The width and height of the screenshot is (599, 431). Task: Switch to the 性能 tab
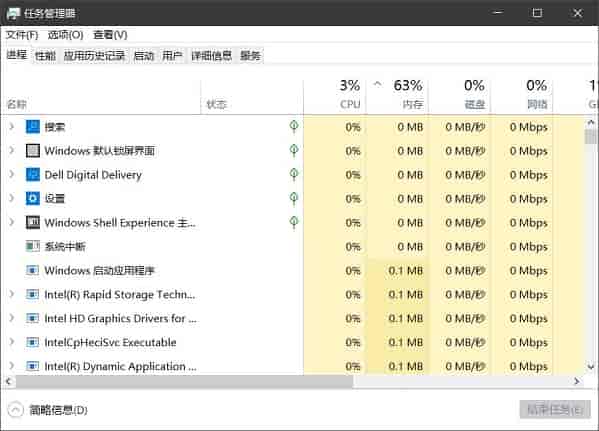click(x=45, y=56)
